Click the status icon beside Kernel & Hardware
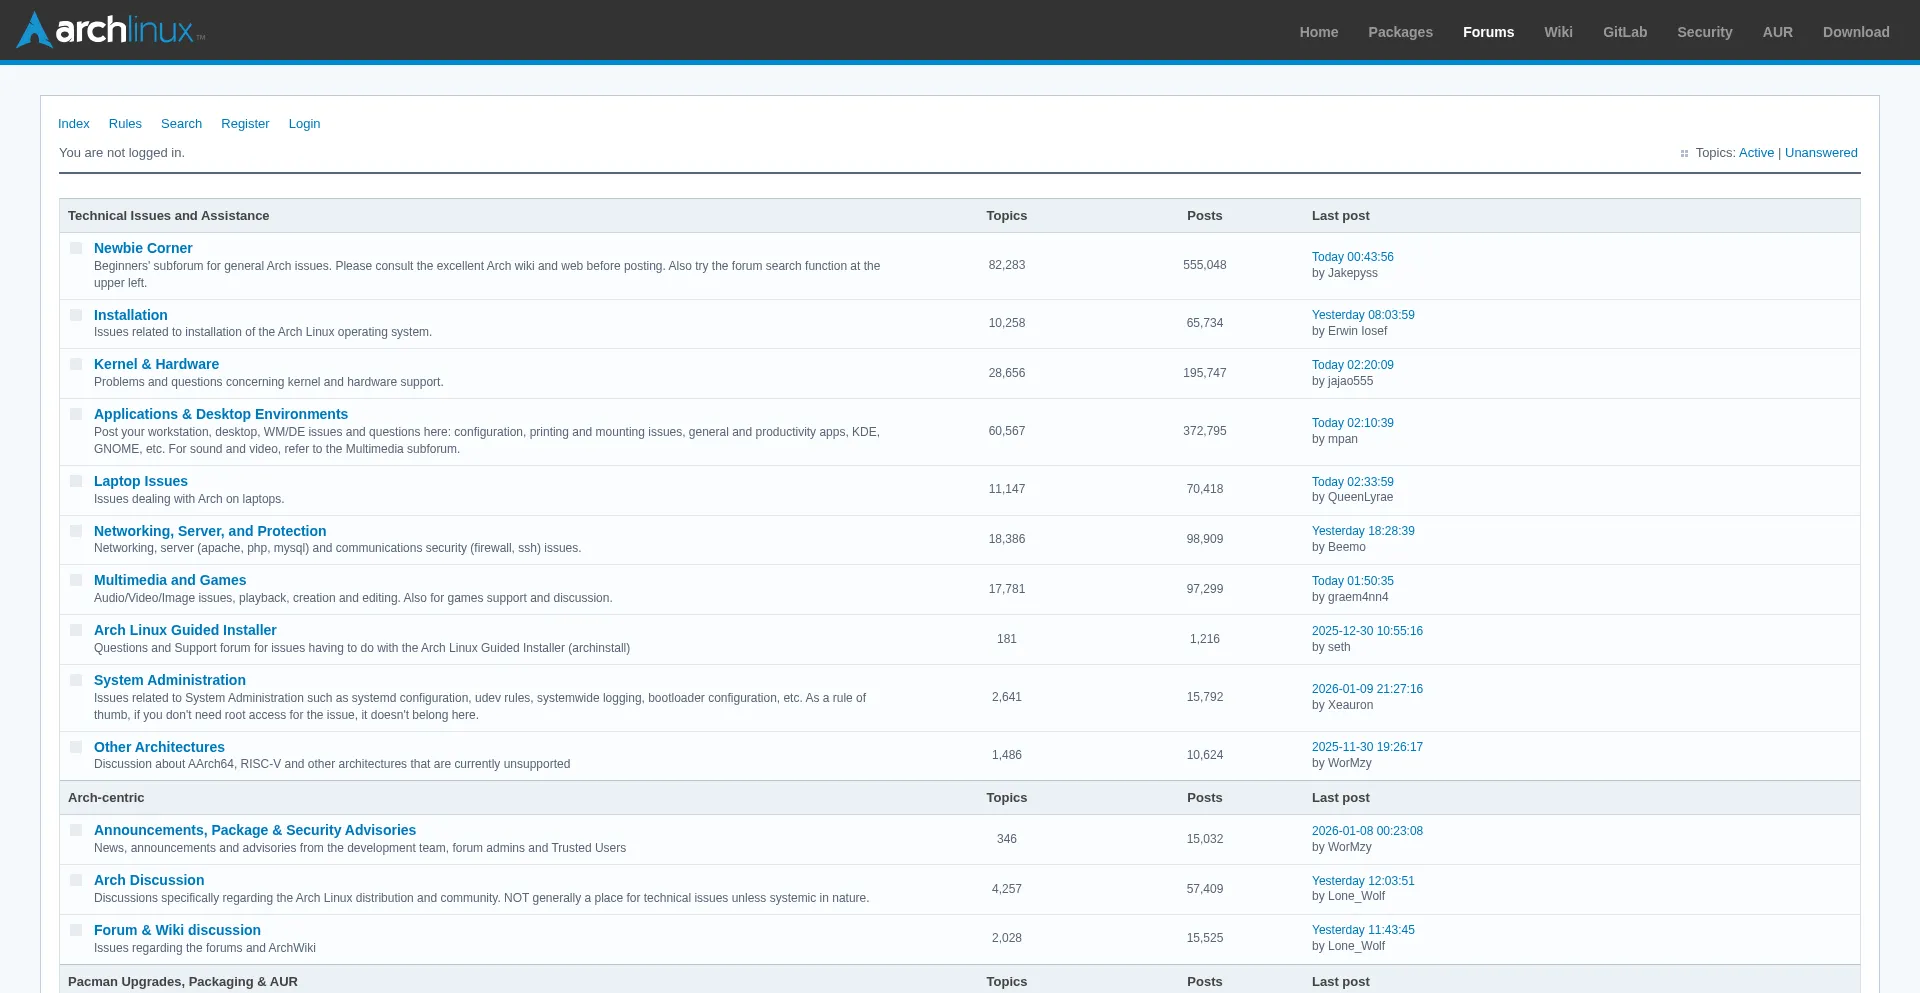The height and width of the screenshot is (993, 1920). click(76, 364)
